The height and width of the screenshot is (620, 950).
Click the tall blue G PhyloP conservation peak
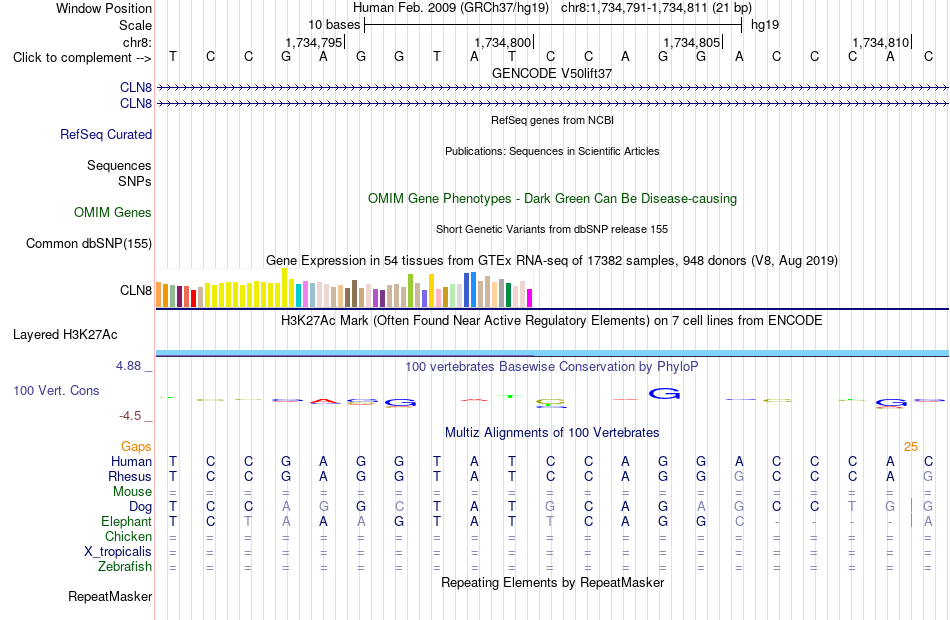tap(664, 394)
